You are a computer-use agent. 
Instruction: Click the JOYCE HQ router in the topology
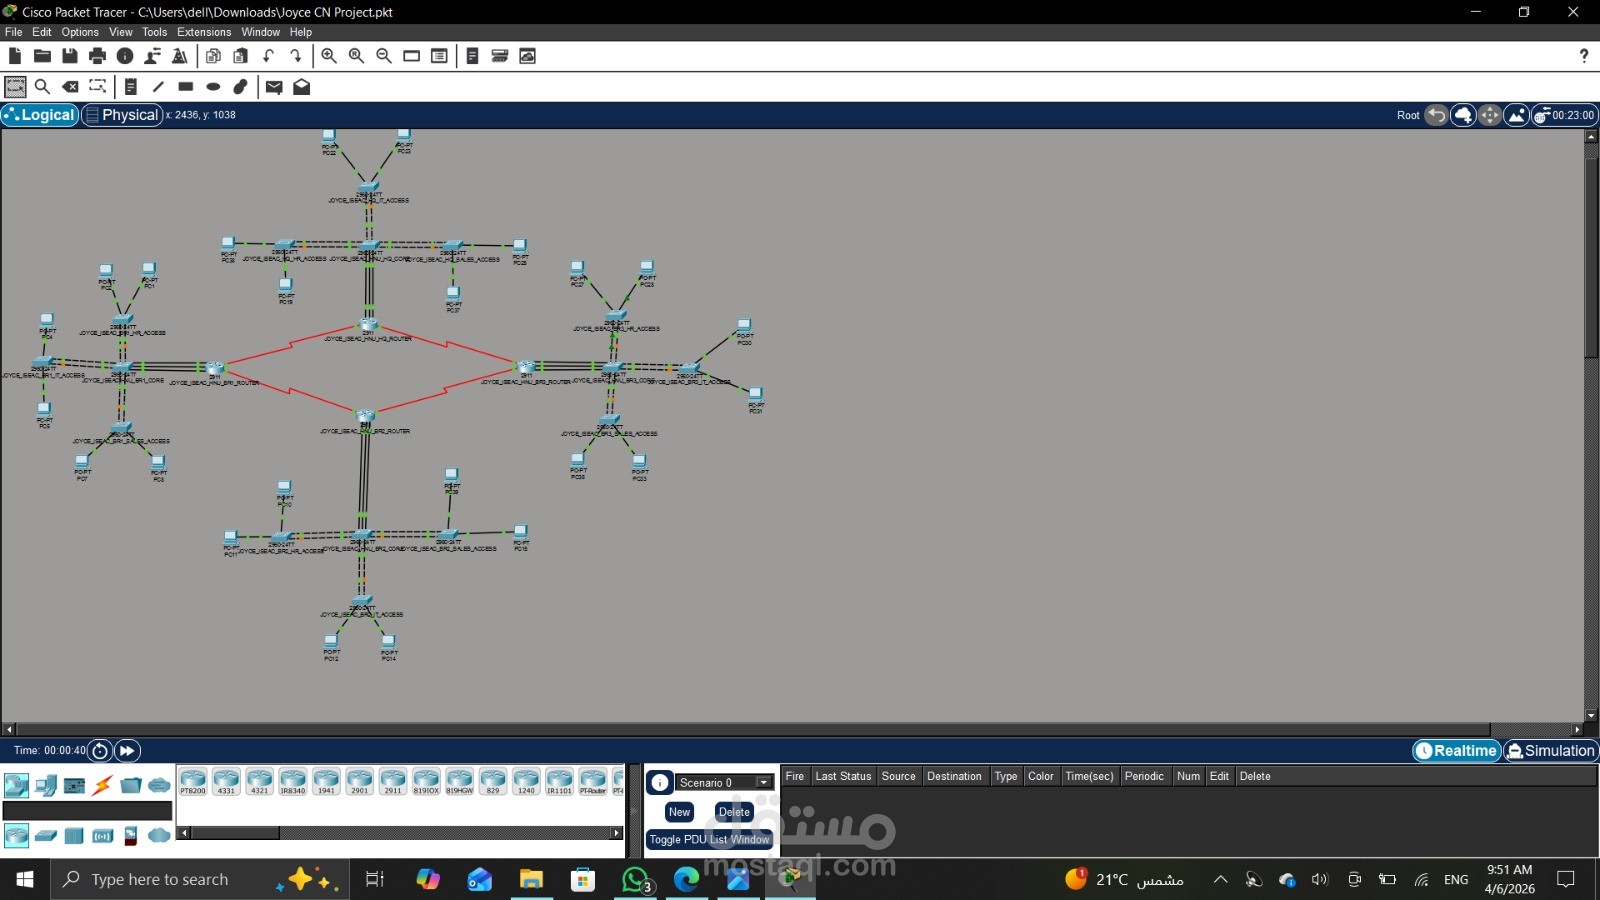click(369, 325)
